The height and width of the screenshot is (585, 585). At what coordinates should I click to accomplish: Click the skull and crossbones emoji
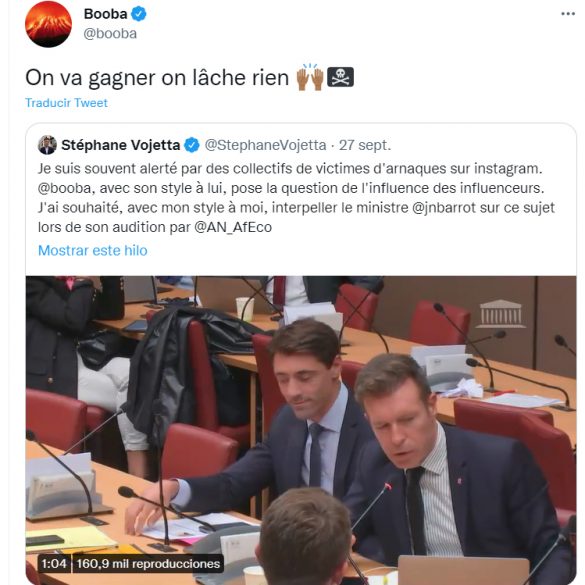click(340, 77)
